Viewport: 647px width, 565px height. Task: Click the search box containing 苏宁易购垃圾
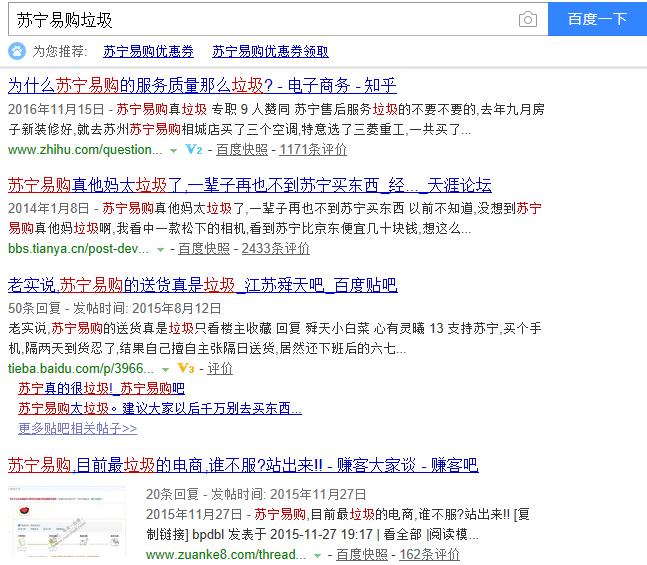278,19
